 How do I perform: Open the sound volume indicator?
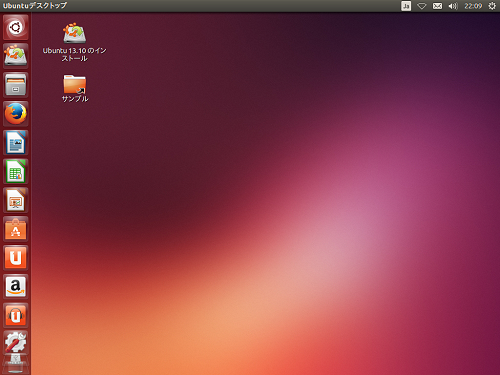(x=453, y=6)
